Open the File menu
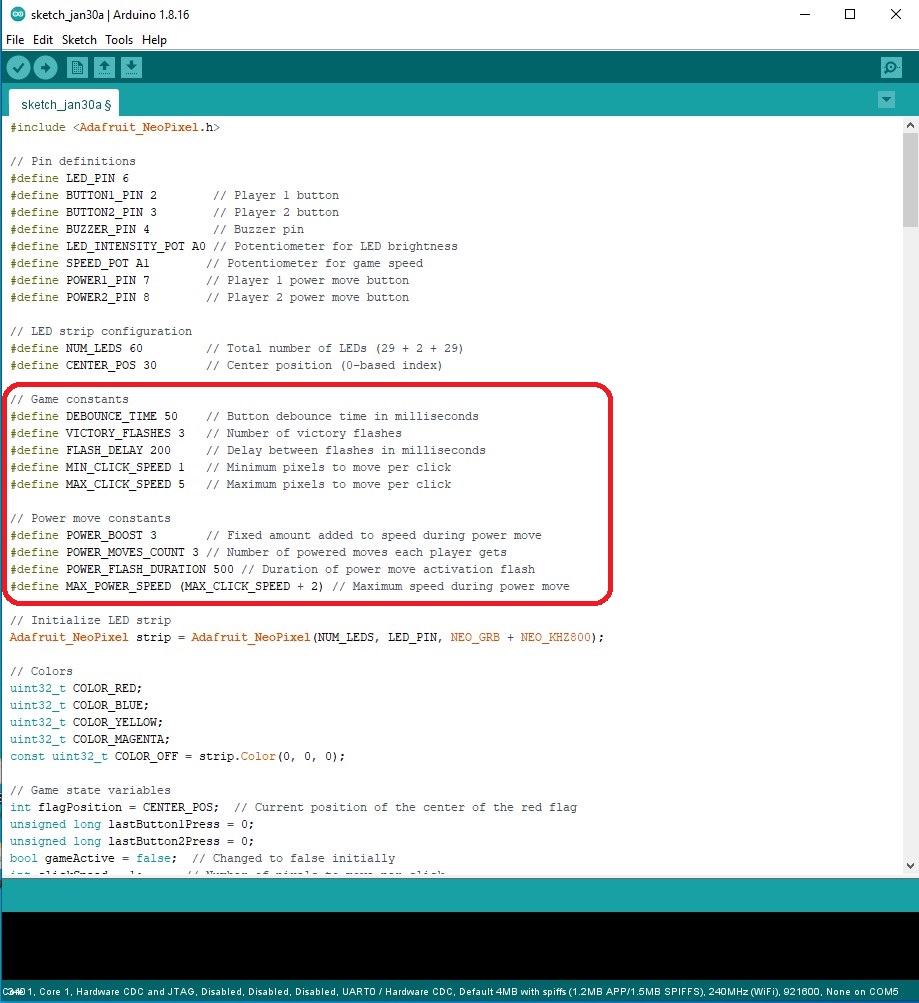Viewport: 919px width, 1003px height. (x=15, y=40)
